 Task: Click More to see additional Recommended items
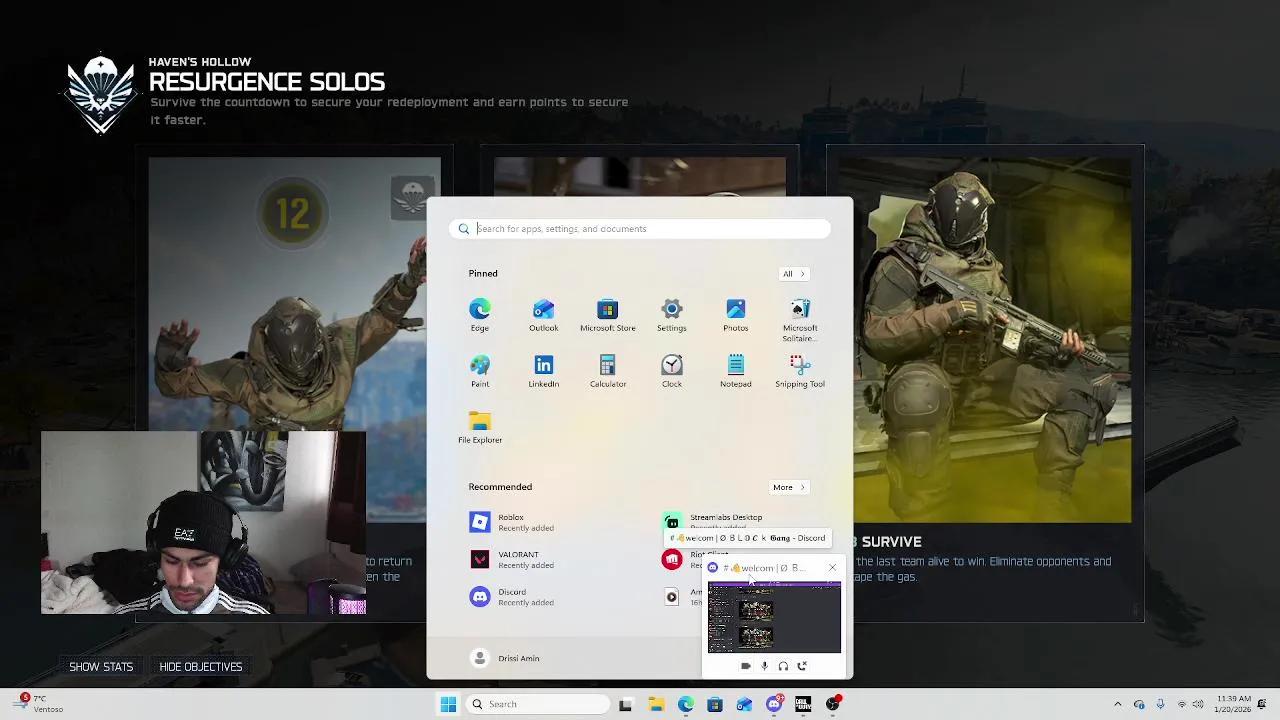(788, 487)
